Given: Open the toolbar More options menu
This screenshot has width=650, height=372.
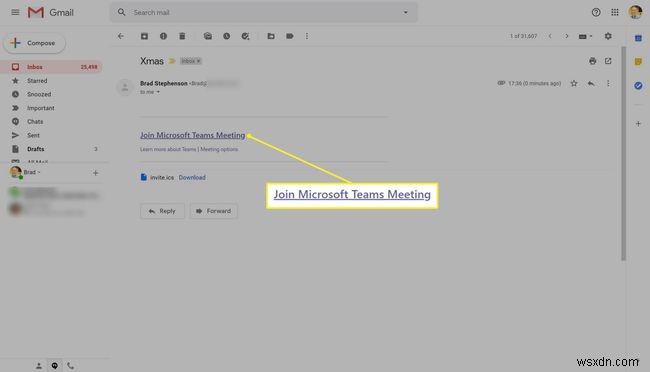Looking at the screenshot, I should click(x=307, y=36).
